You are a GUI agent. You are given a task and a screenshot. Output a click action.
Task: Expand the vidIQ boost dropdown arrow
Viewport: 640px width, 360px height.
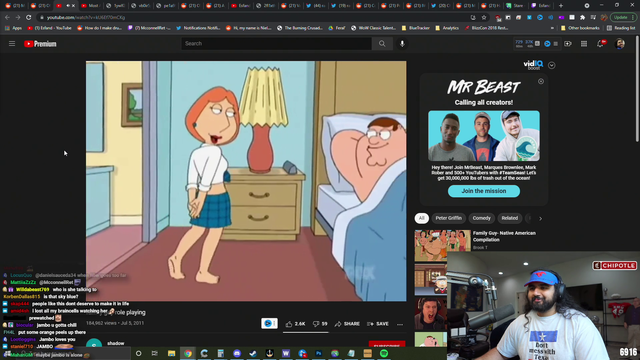[x=551, y=65]
